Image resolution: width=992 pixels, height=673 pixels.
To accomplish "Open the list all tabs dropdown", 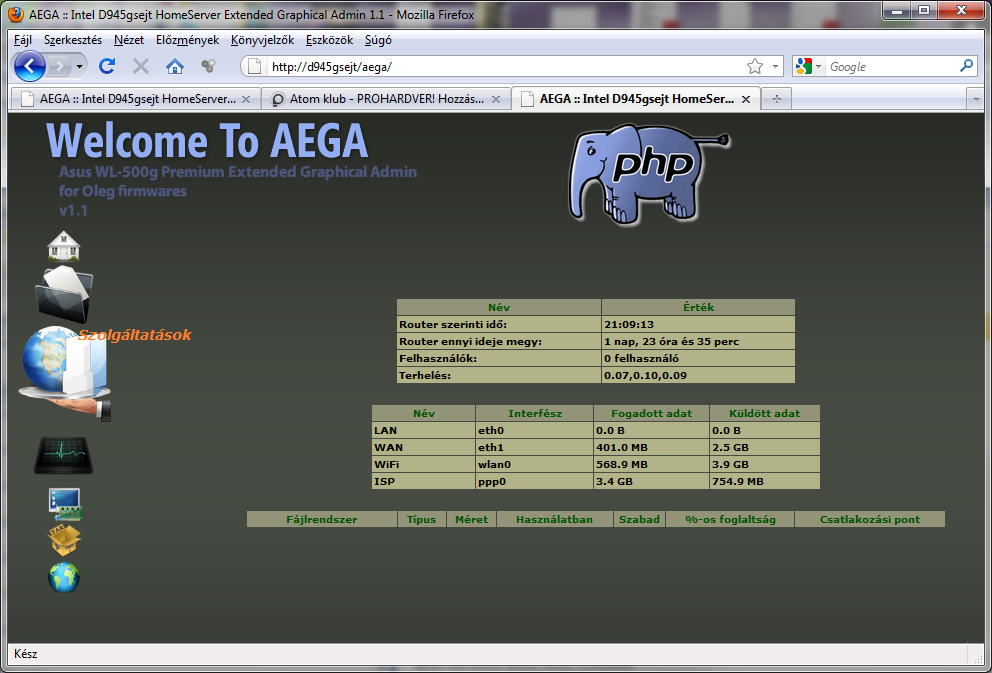I will pos(975,99).
